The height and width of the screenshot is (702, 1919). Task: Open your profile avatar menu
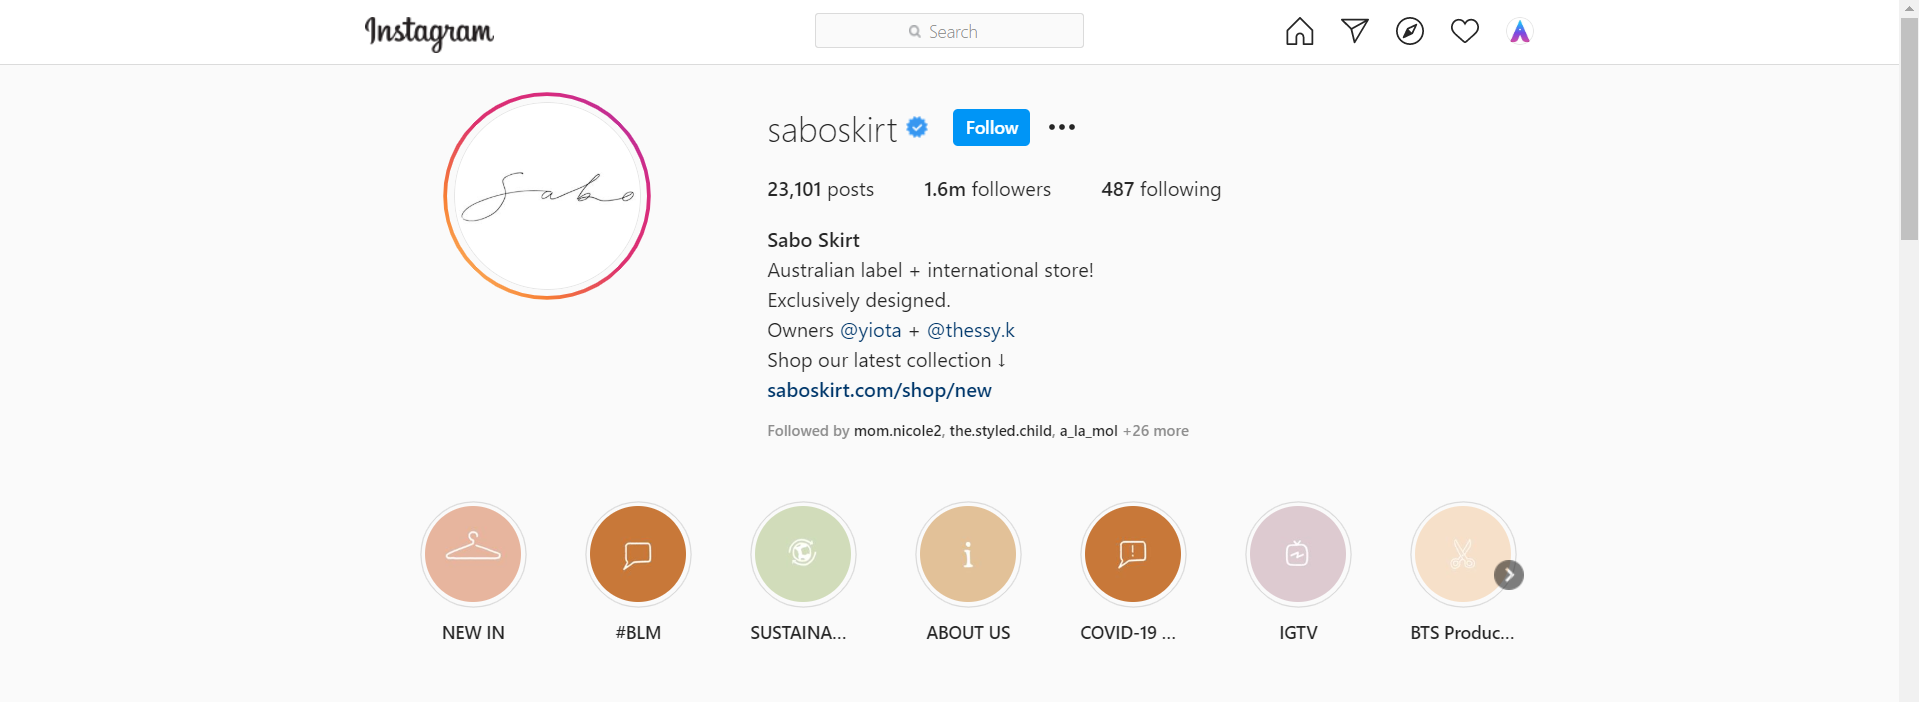[1519, 32]
